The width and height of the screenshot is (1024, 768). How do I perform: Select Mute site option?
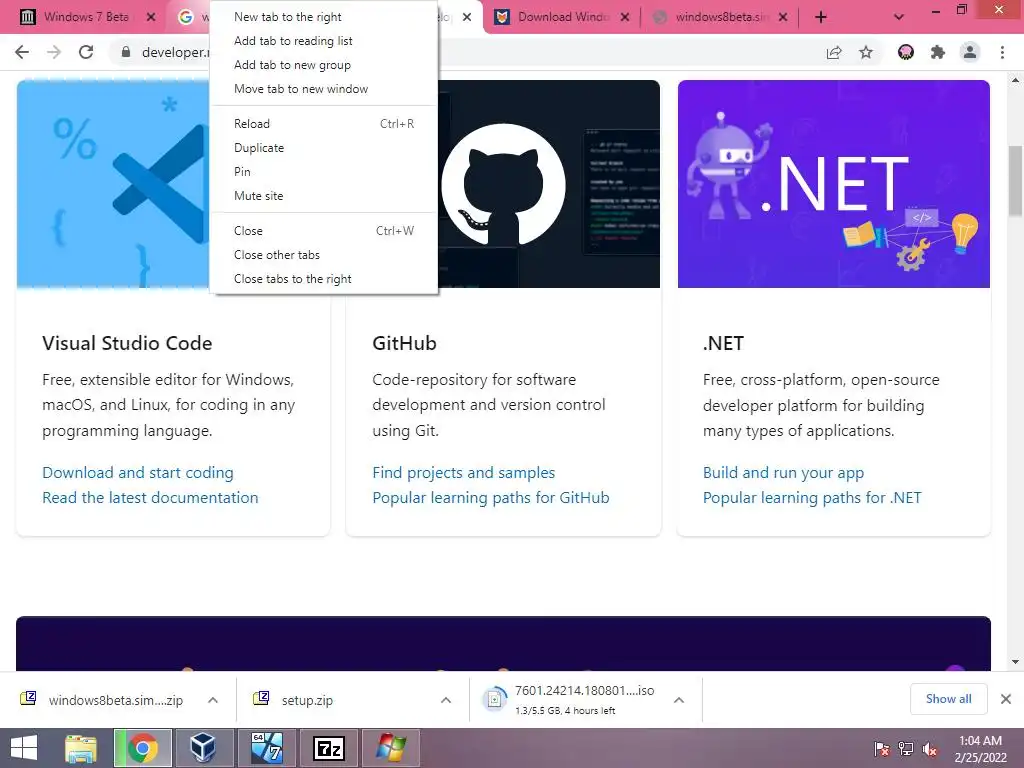tap(324, 196)
